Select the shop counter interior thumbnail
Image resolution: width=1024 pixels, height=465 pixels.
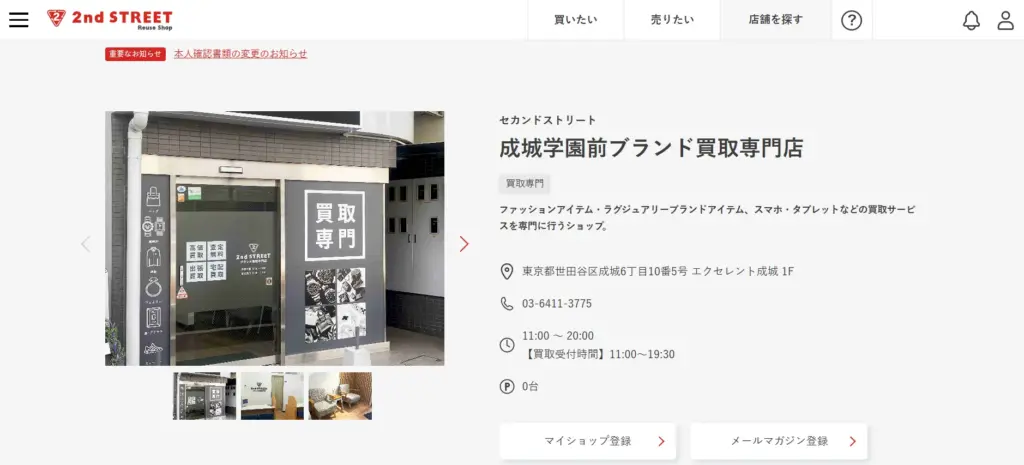point(272,396)
